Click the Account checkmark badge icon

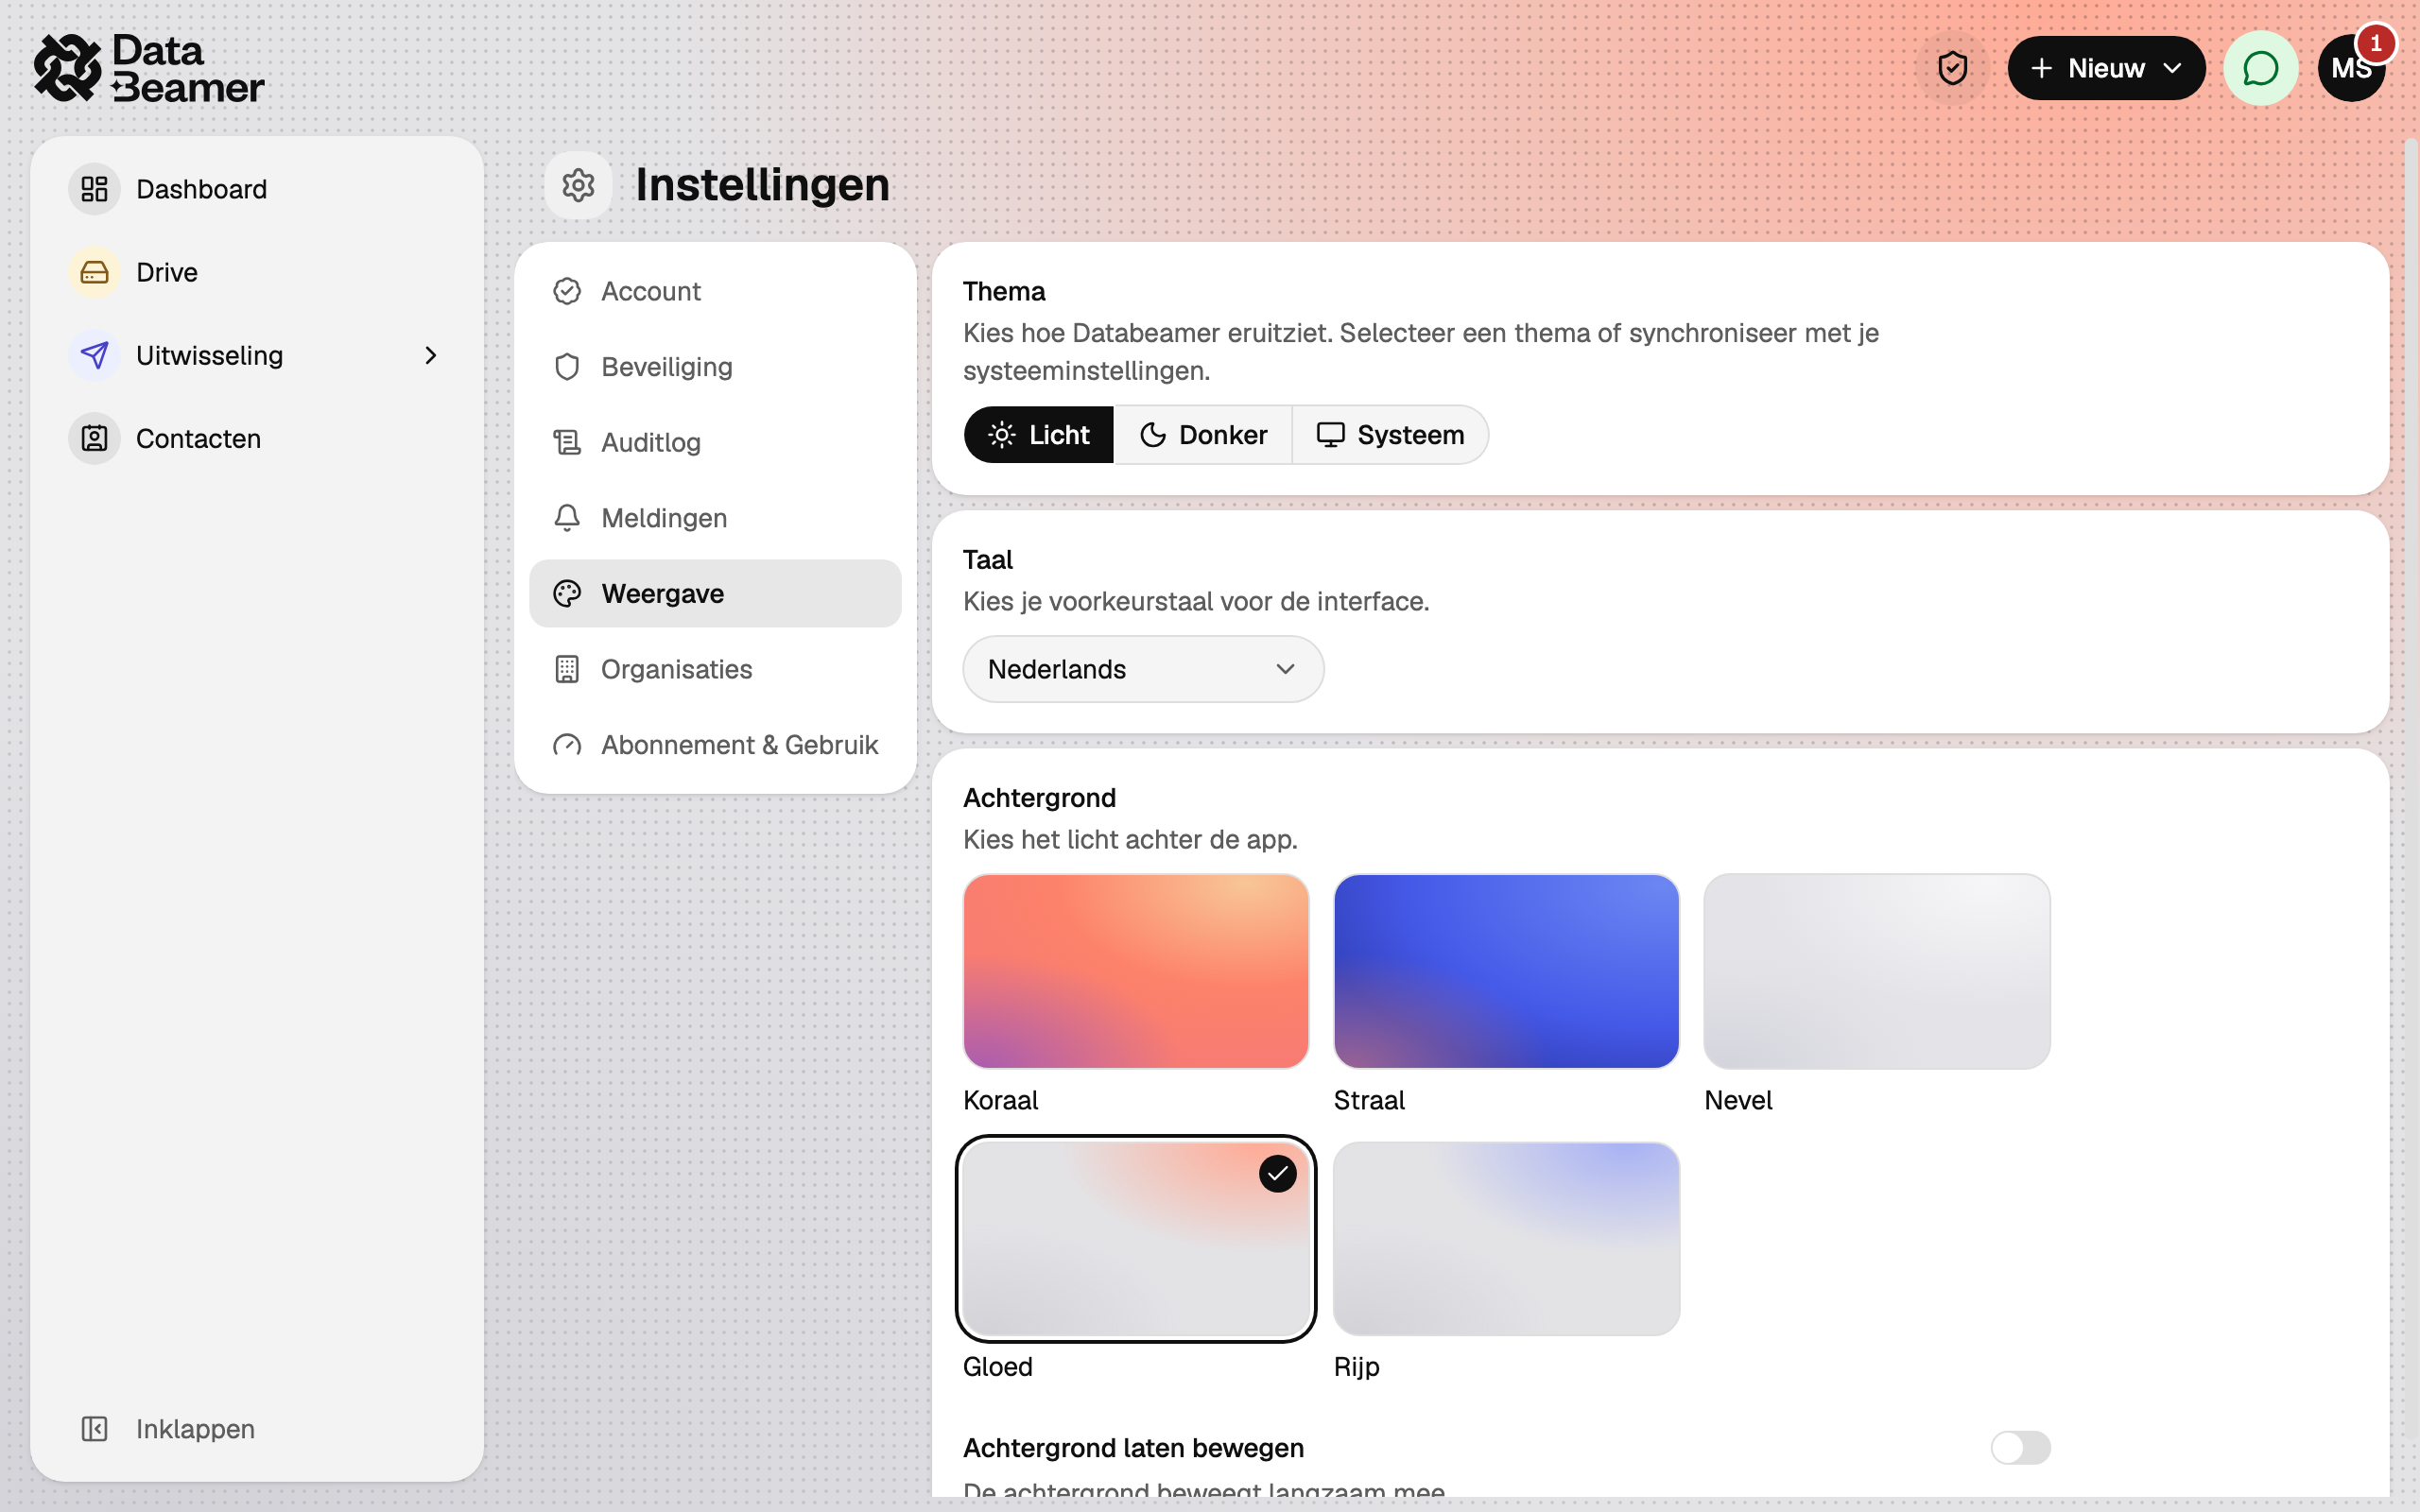[x=567, y=291]
